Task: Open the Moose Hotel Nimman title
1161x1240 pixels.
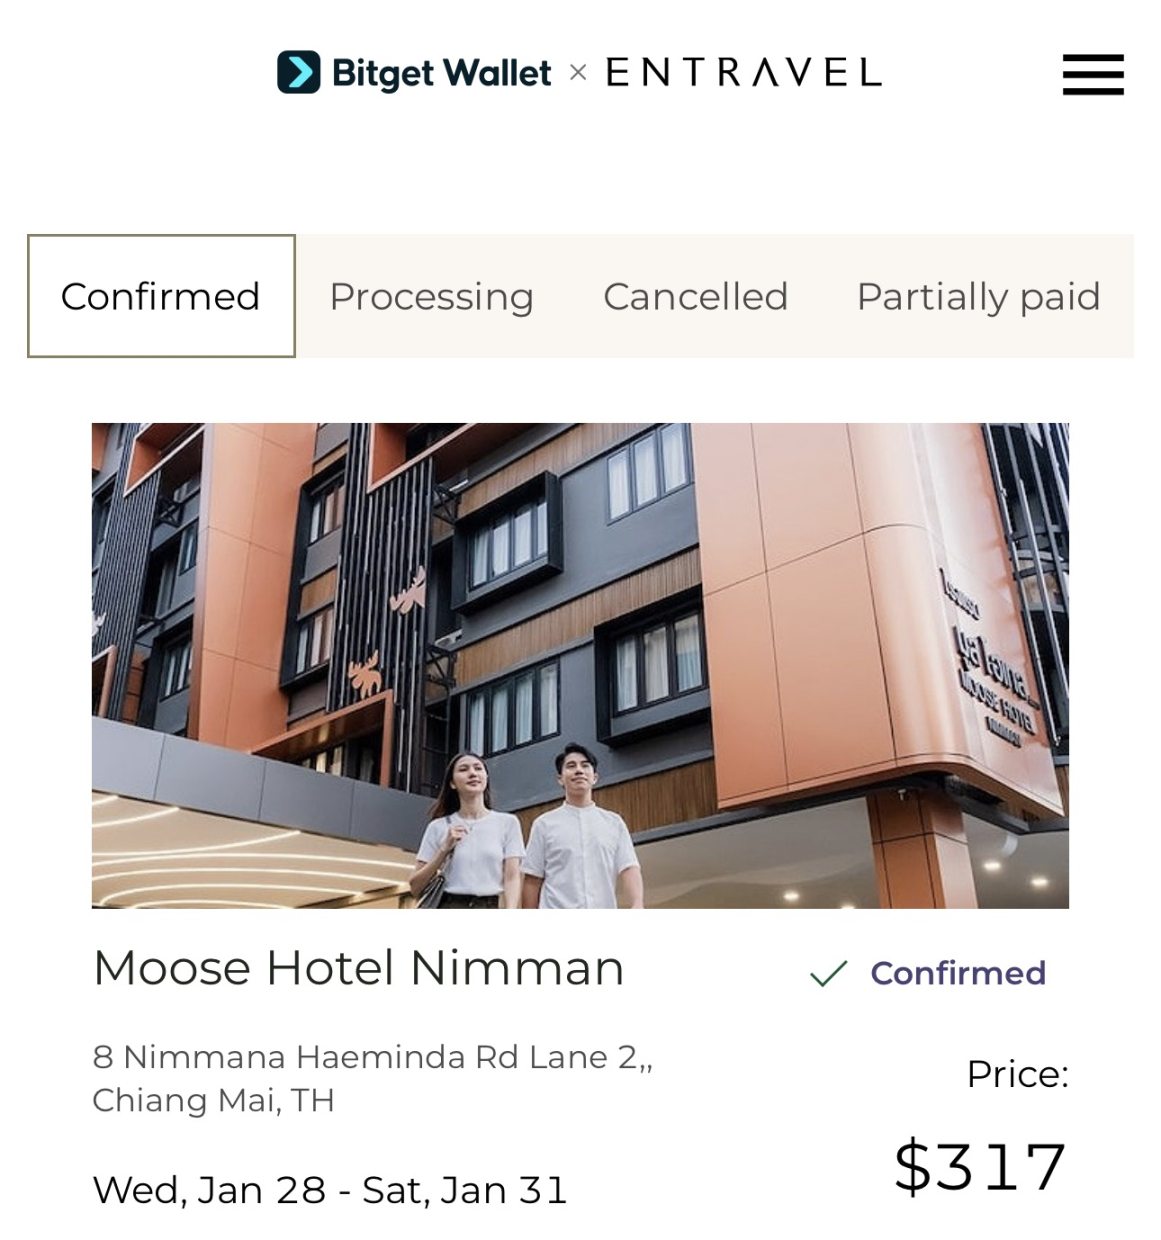Action: pyautogui.click(x=358, y=968)
